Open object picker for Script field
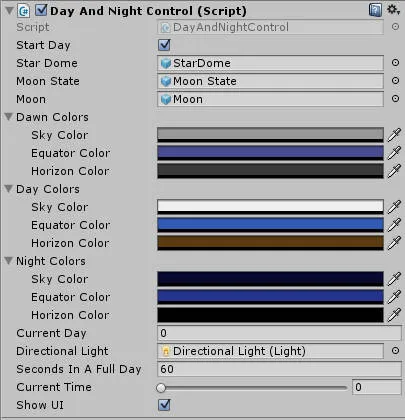 (x=395, y=27)
